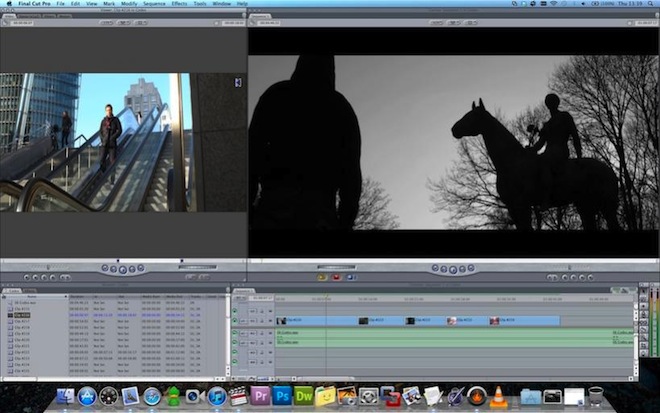The height and width of the screenshot is (413, 660).
Task: Open the Effects menu
Action: (179, 4)
